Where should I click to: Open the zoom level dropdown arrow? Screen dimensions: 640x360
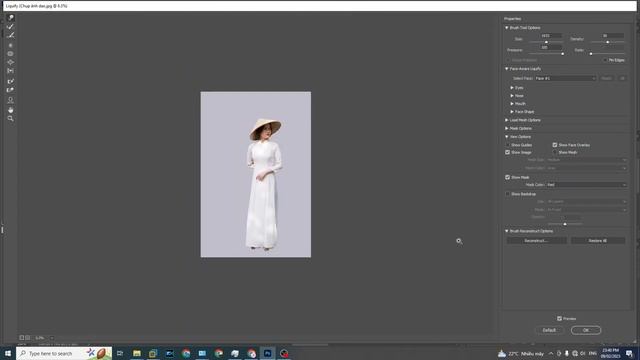(52, 338)
